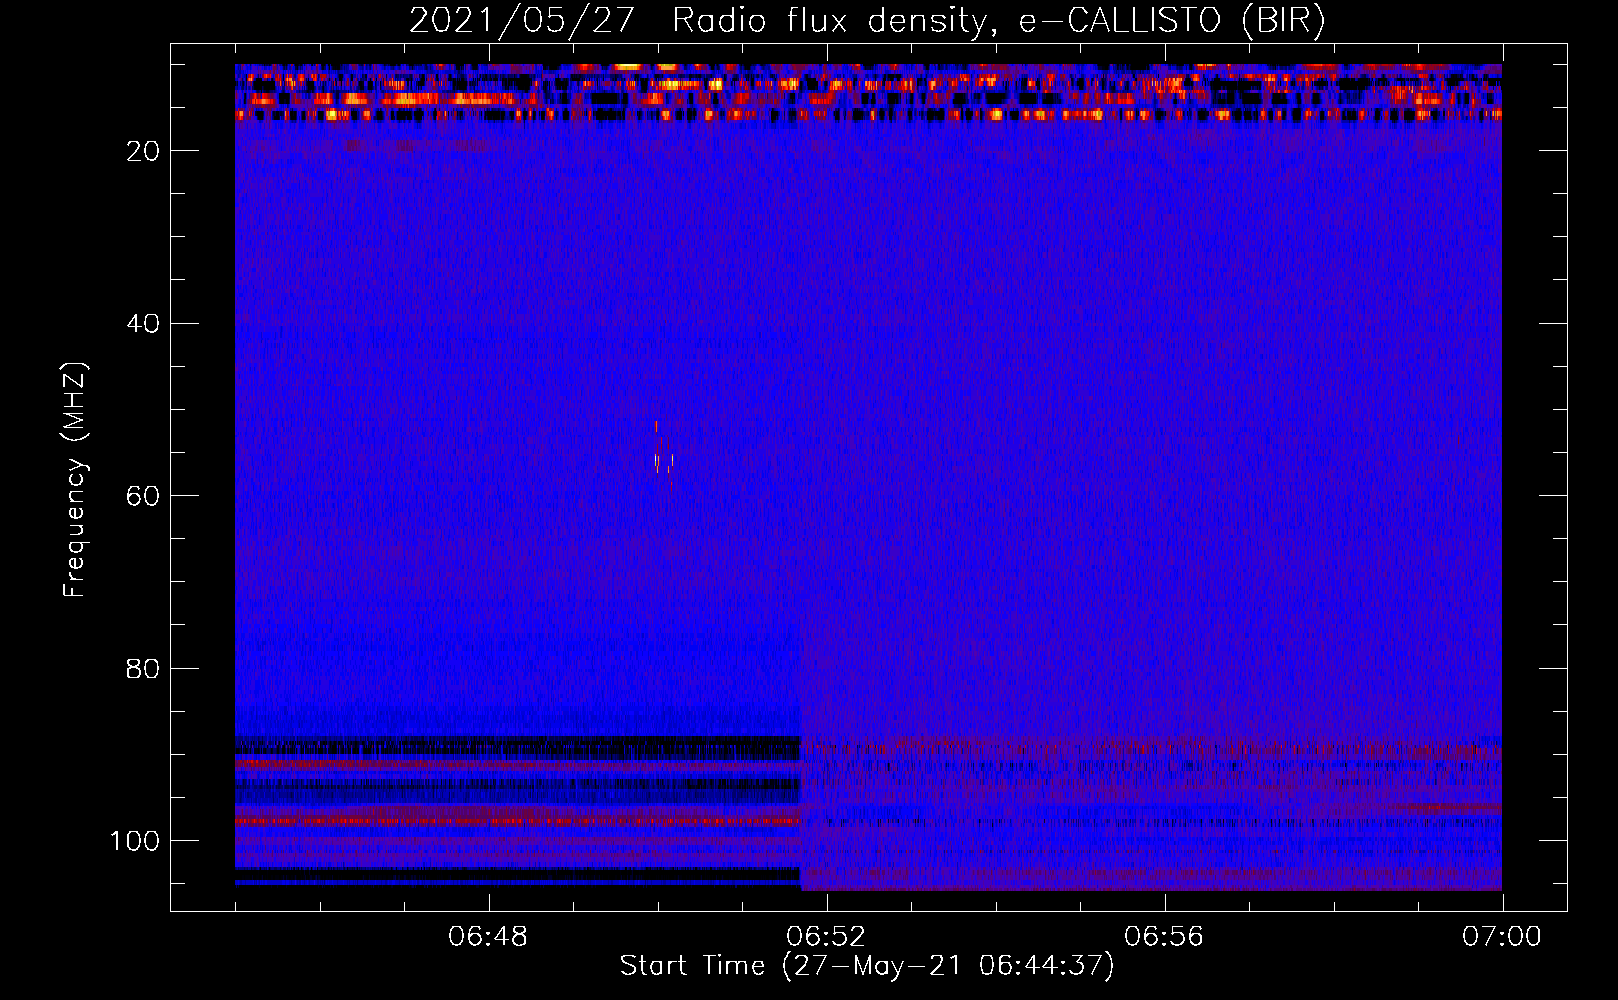This screenshot has width=1618, height=1000.
Task: Click the plot title '2021/05/27 Radio flux density'
Action: 866,20
